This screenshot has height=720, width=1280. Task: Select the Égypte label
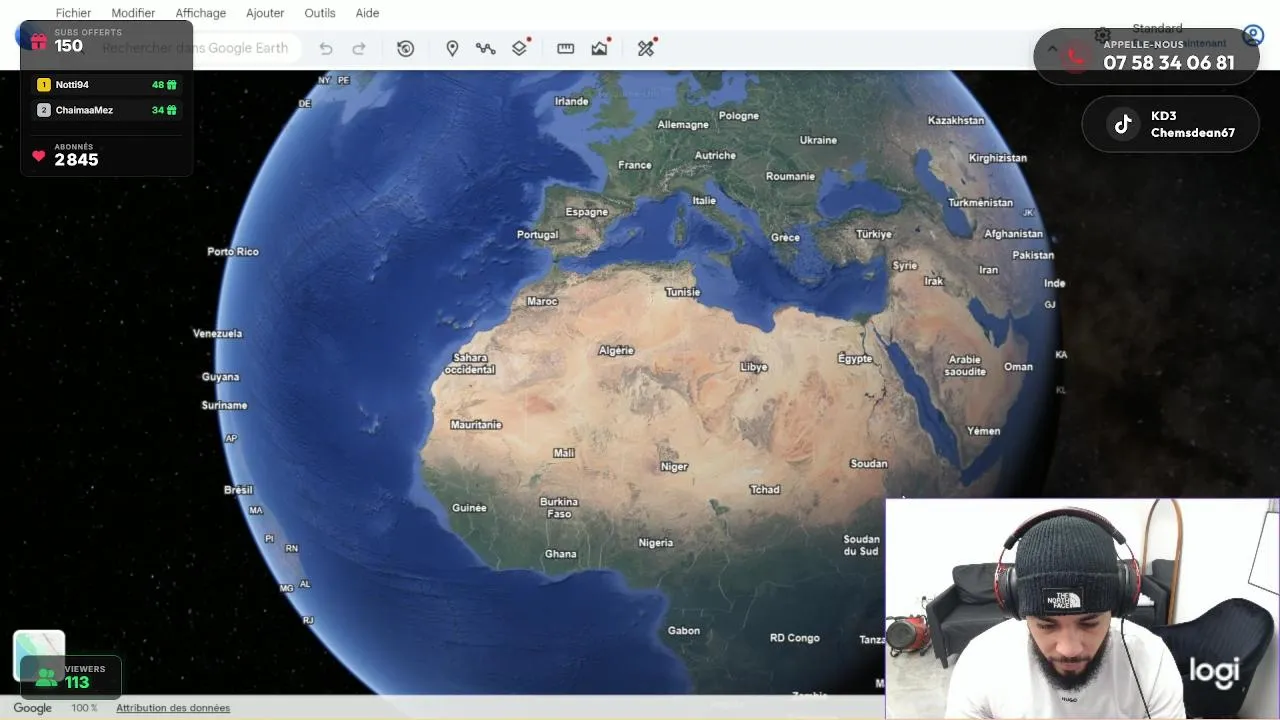pyautogui.click(x=855, y=359)
